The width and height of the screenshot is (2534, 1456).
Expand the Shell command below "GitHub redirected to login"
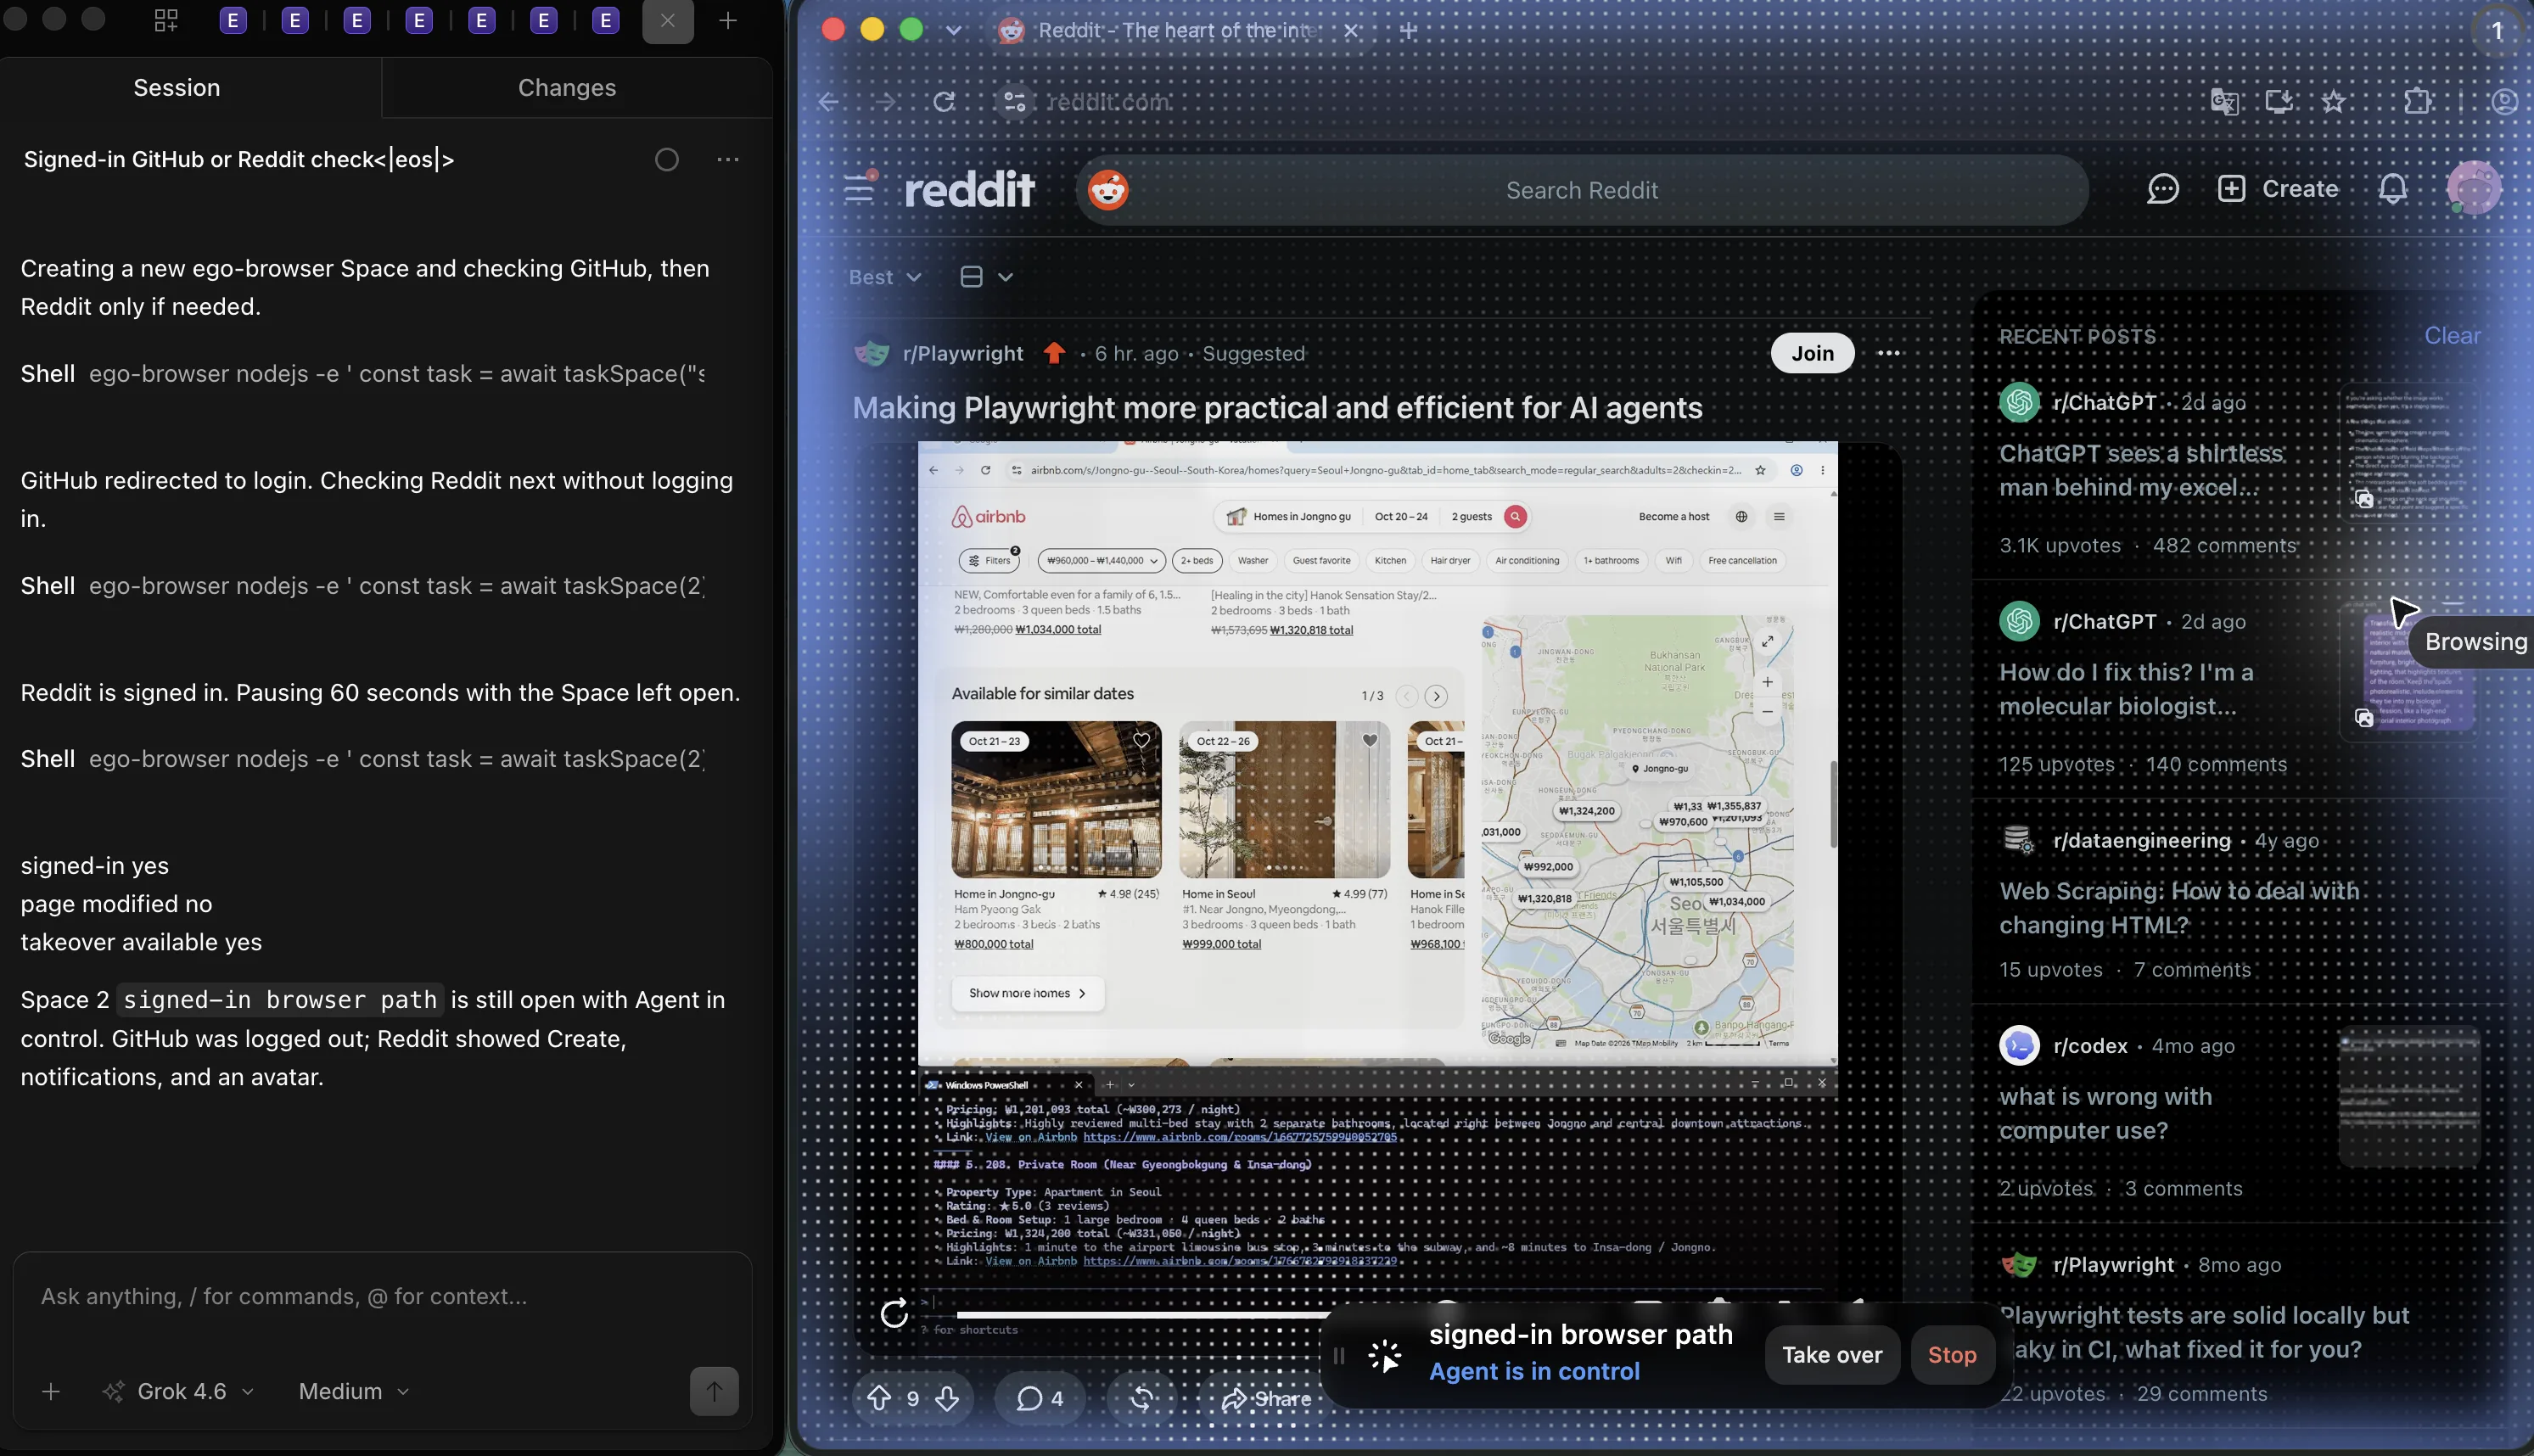pyautogui.click(x=363, y=586)
